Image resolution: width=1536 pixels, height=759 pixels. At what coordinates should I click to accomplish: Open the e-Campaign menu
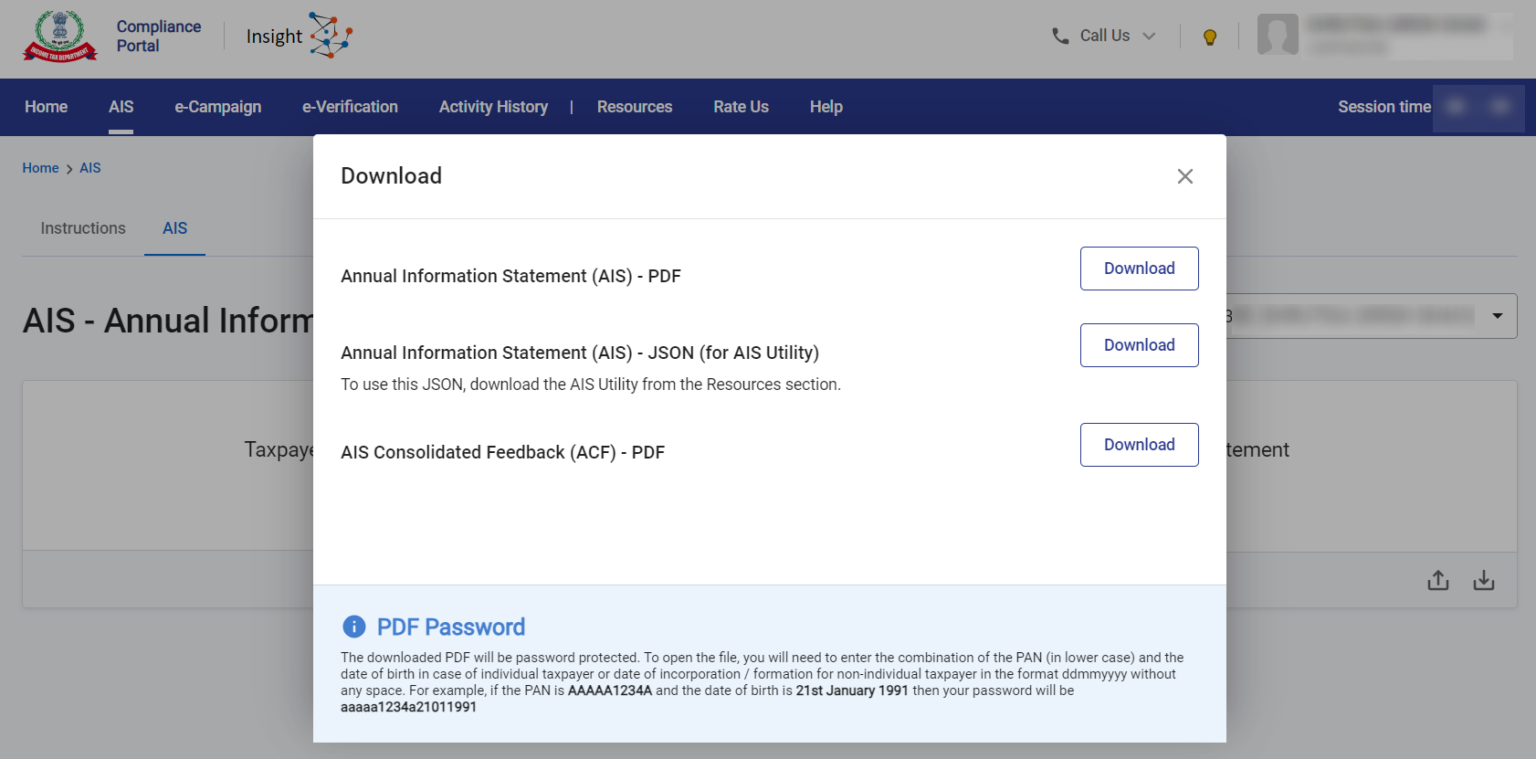click(218, 107)
